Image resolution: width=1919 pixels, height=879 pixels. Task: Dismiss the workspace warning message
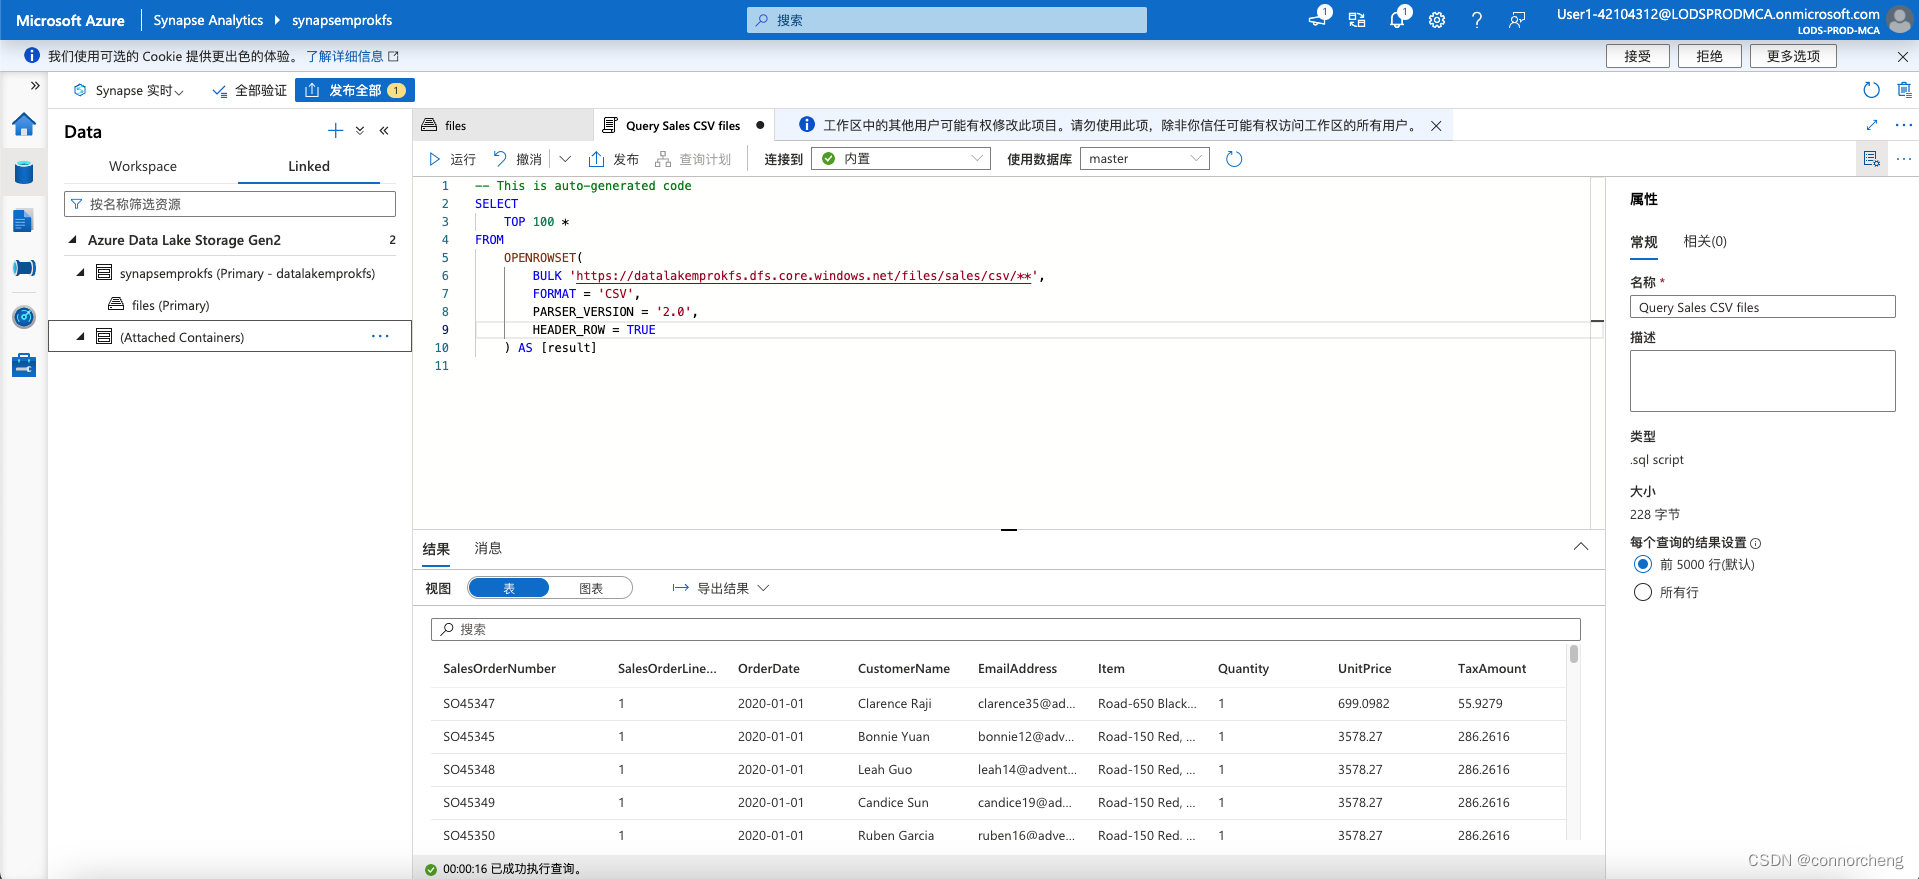pyautogui.click(x=1436, y=126)
